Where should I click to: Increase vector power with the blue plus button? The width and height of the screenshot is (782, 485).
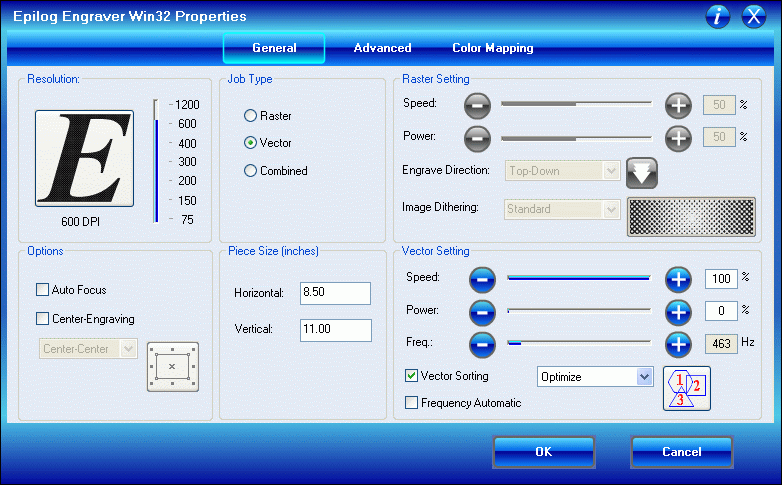pos(678,312)
